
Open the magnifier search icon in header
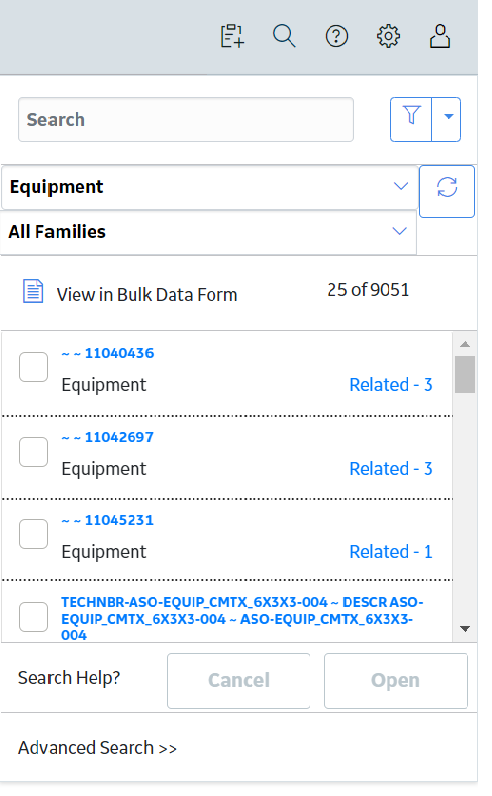pos(284,36)
